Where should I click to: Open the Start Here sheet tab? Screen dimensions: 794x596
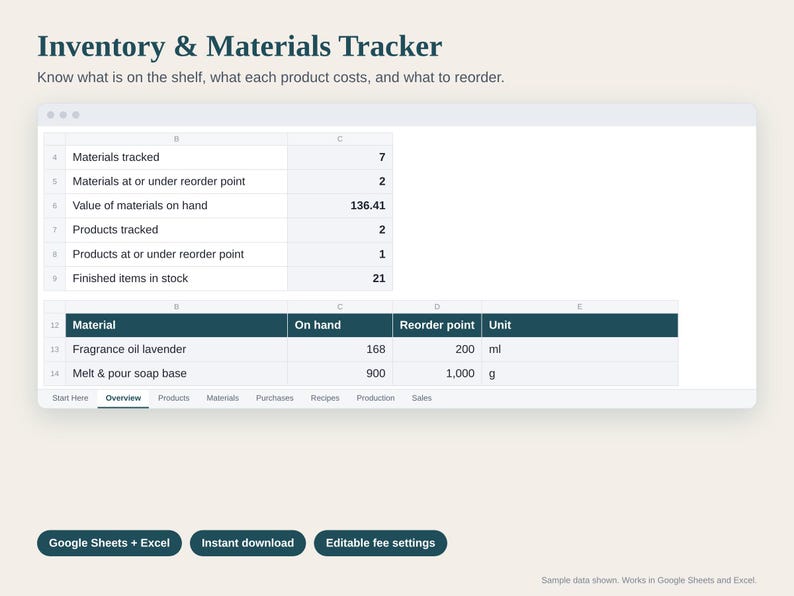[70, 398]
